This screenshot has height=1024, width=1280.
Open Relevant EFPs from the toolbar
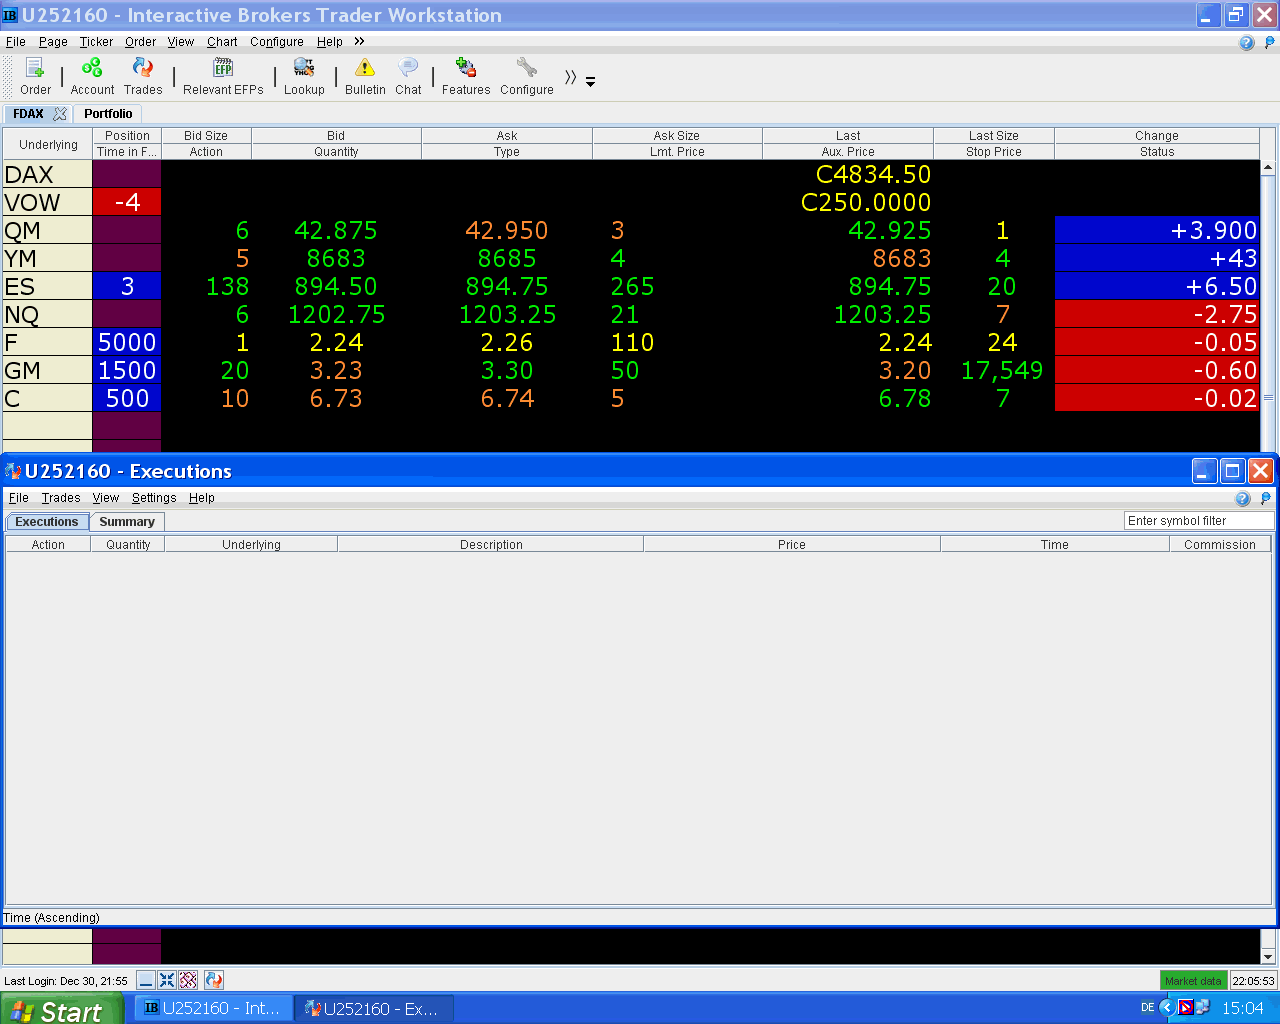(x=223, y=76)
